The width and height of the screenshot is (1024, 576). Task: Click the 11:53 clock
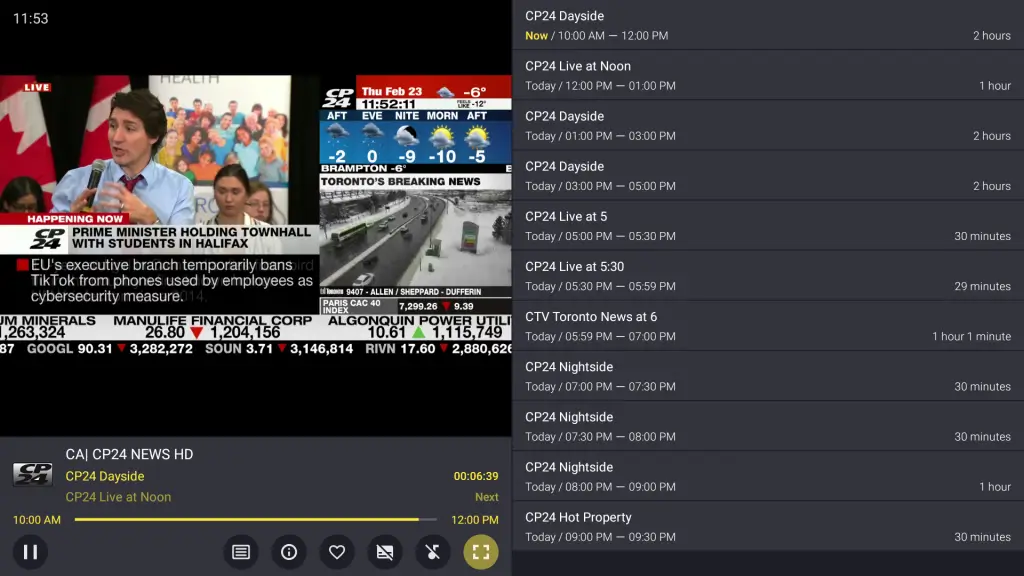[31, 18]
